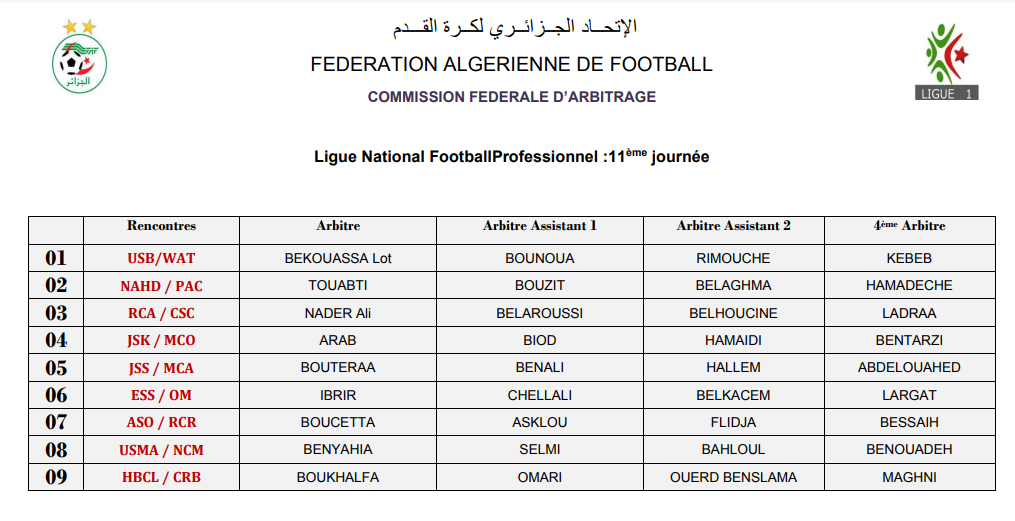
Task: Click the USMA / NCM match cell
Action: [x=161, y=450]
